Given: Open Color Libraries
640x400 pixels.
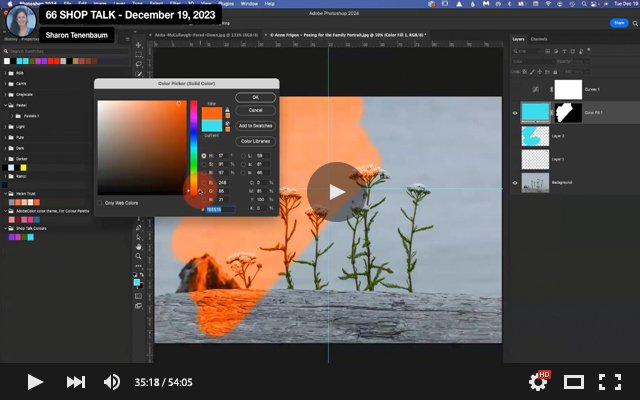Looking at the screenshot, I should [x=256, y=141].
